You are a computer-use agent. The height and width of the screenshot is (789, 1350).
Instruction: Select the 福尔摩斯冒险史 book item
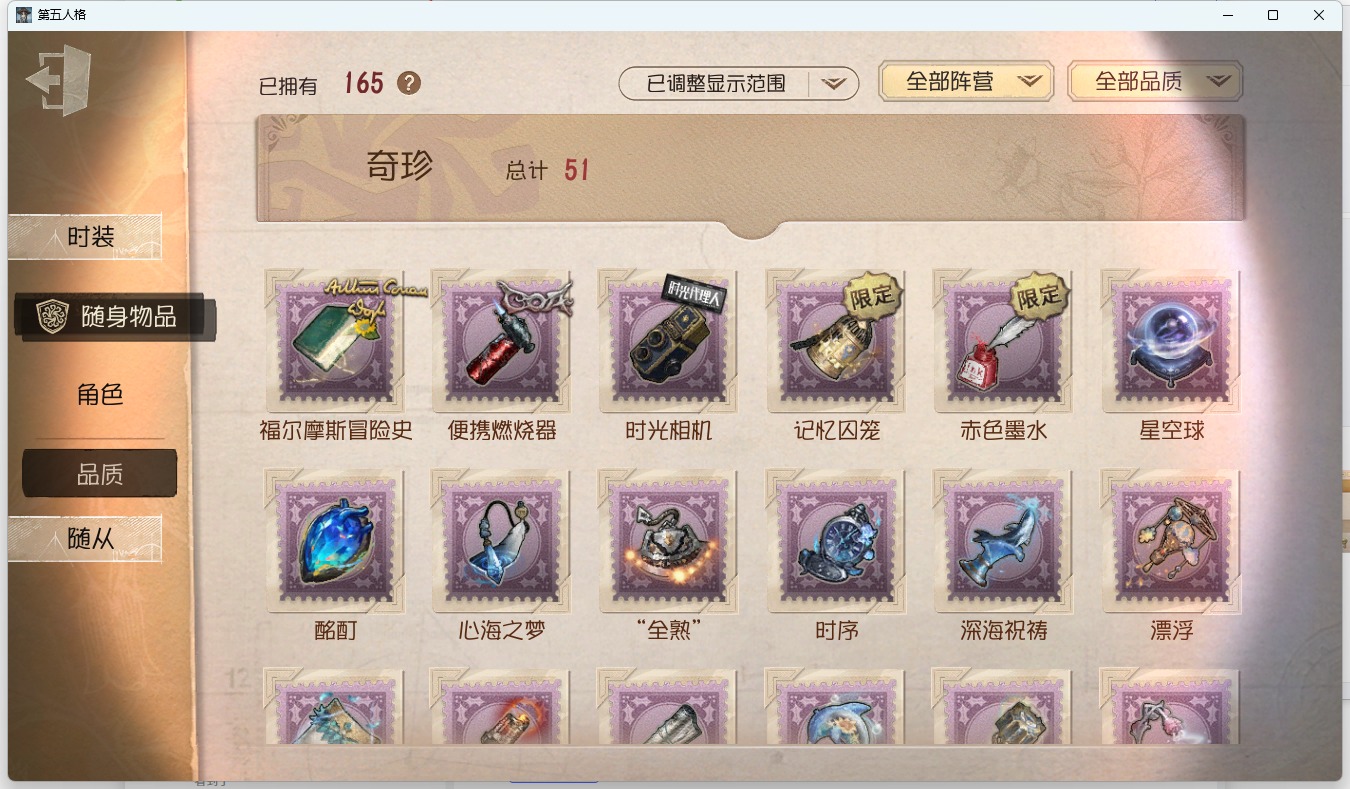click(x=335, y=341)
